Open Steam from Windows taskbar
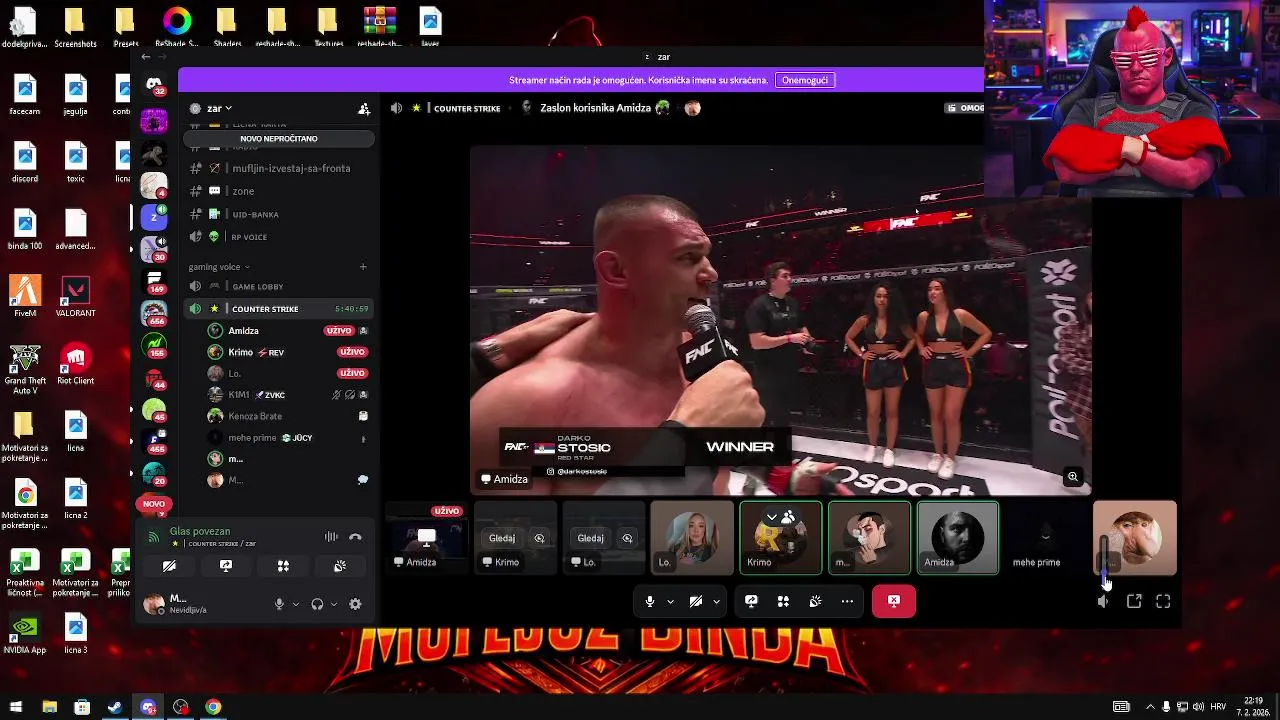 coord(115,707)
